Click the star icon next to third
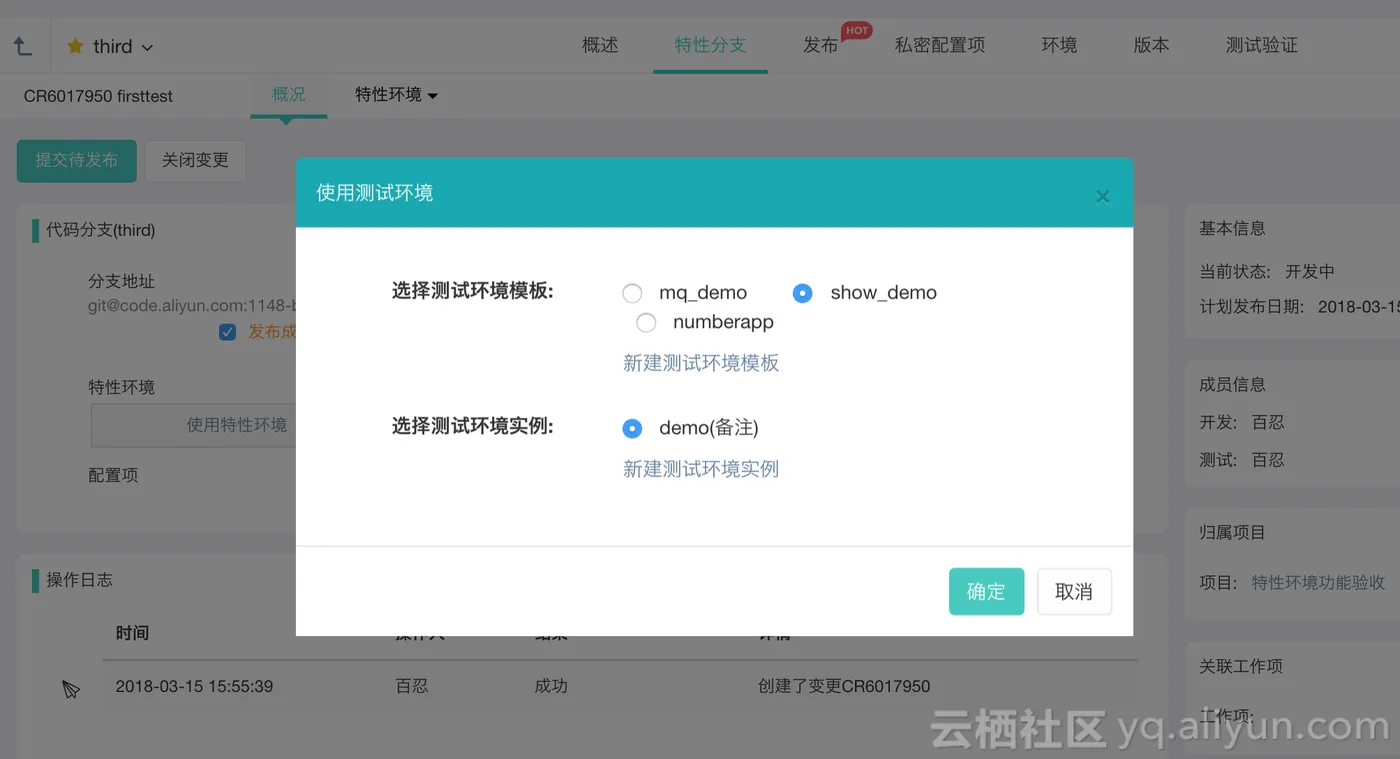The width and height of the screenshot is (1400, 759). coord(75,46)
